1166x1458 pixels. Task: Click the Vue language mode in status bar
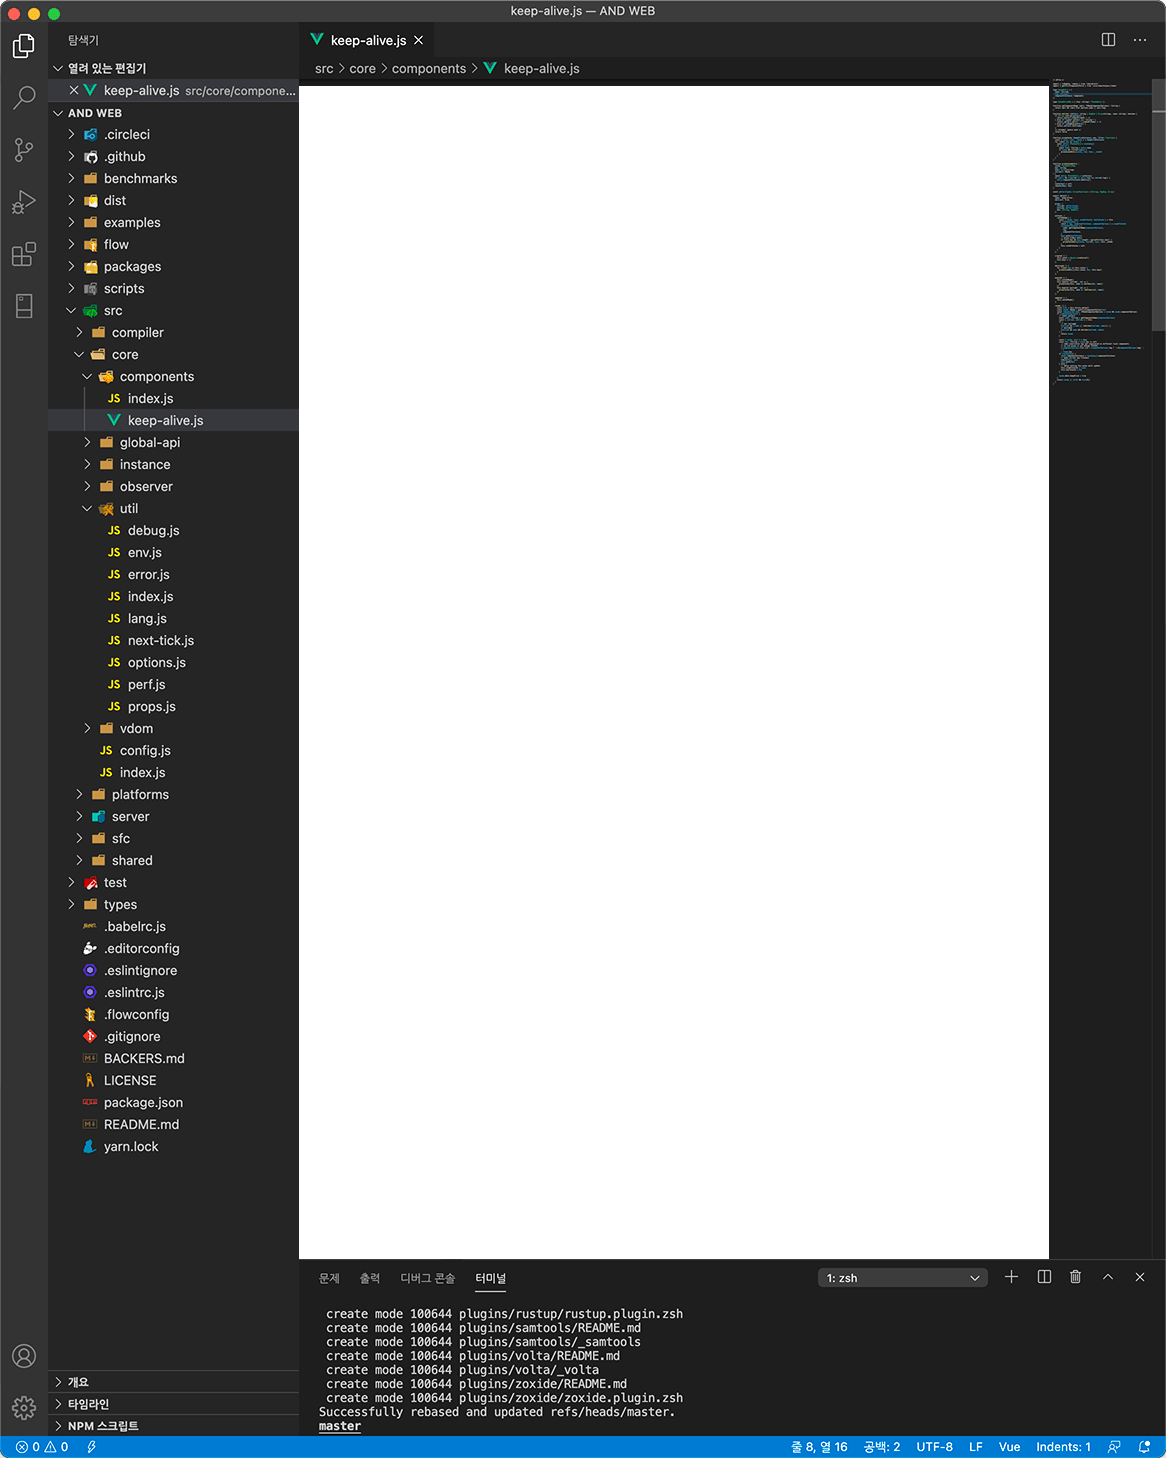1009,1447
